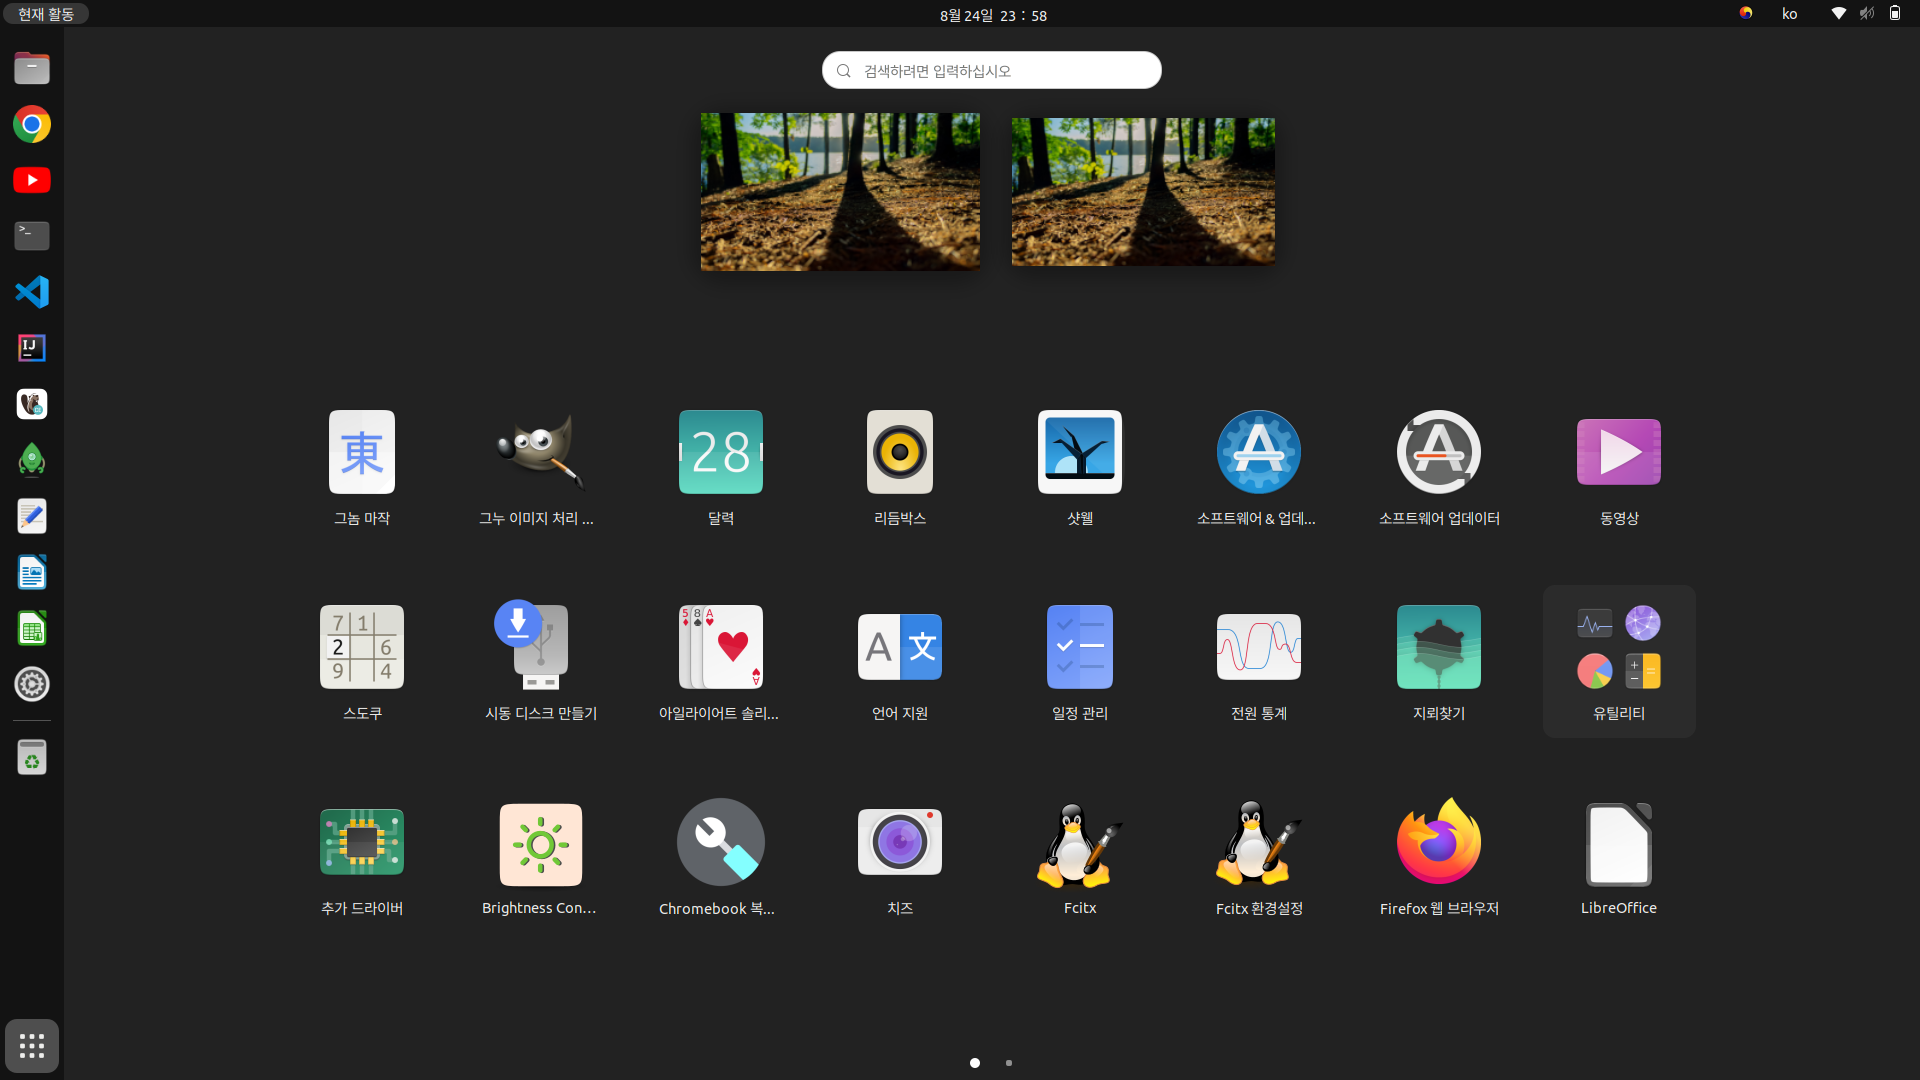Select the first workspace thumbnail
Image resolution: width=1920 pixels, height=1080 pixels.
pyautogui.click(x=840, y=191)
